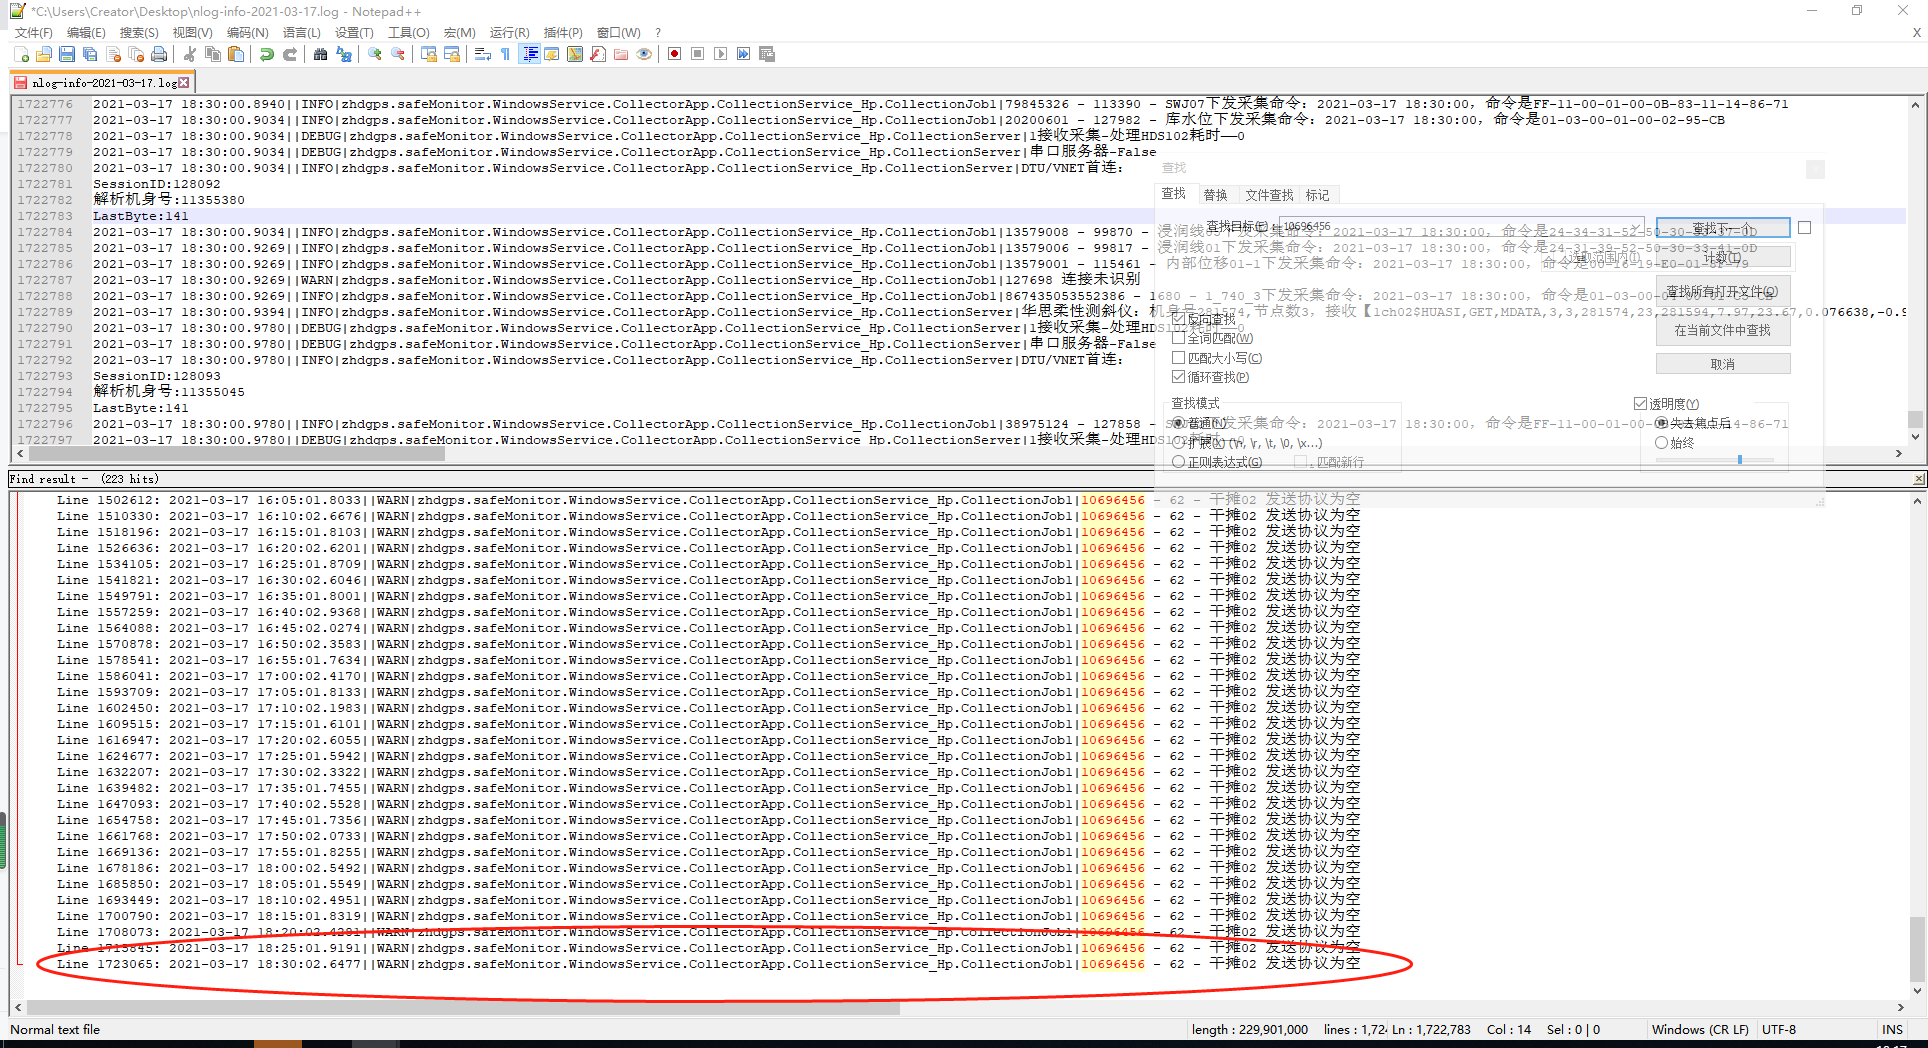Close the nlog-info-2021-03-17.log tab
The image size is (1928, 1048).
point(184,83)
